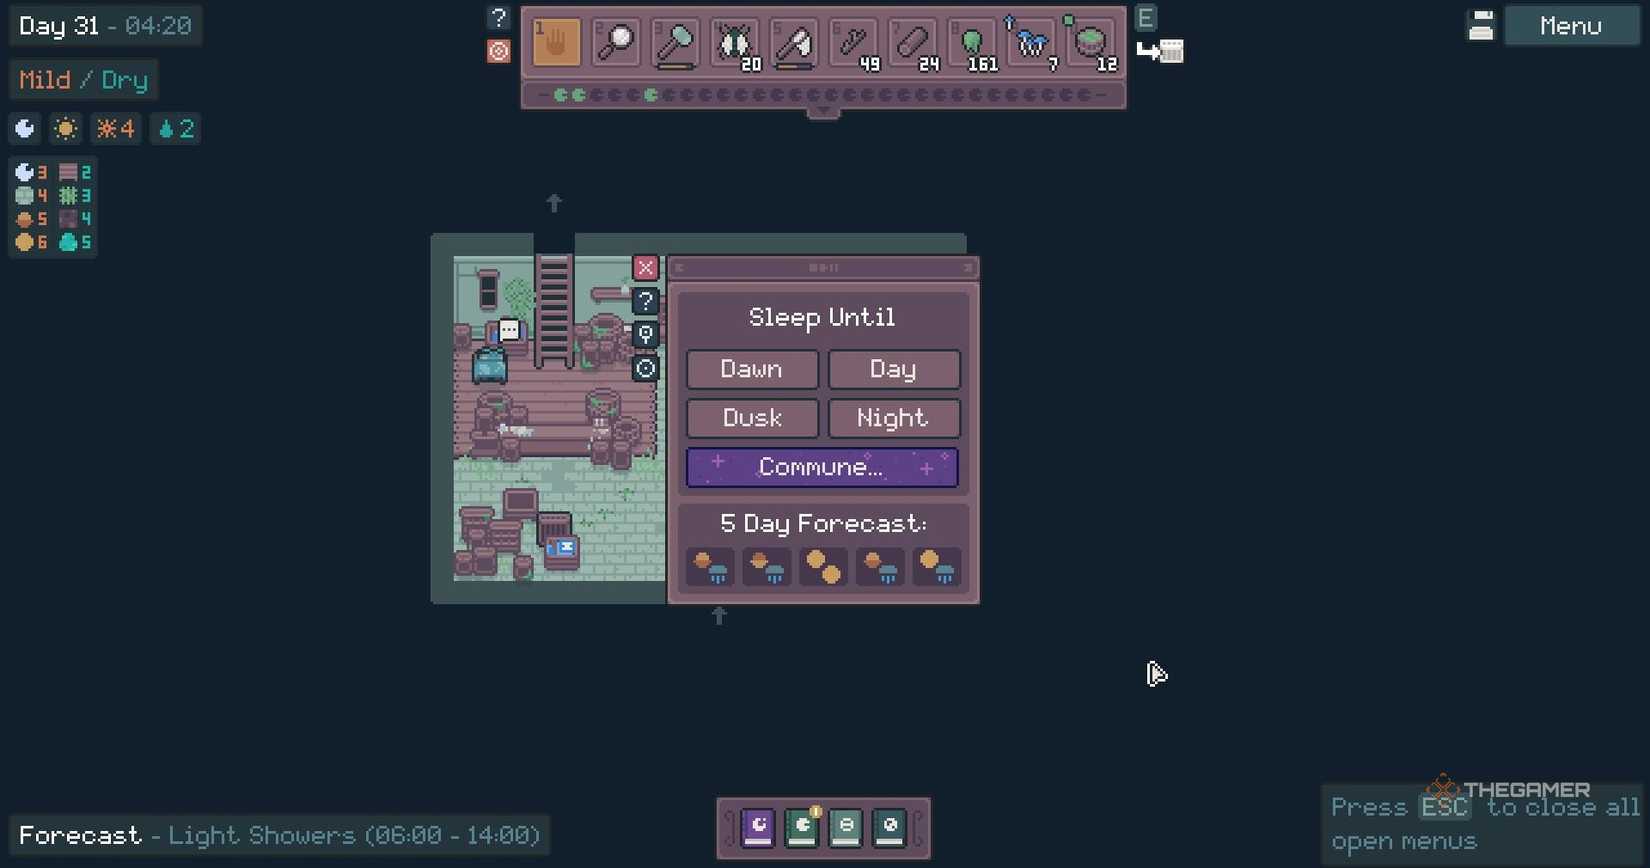Toggle the pin icon on the bed menu
Screen dimensions: 1650x868
pos(646,334)
